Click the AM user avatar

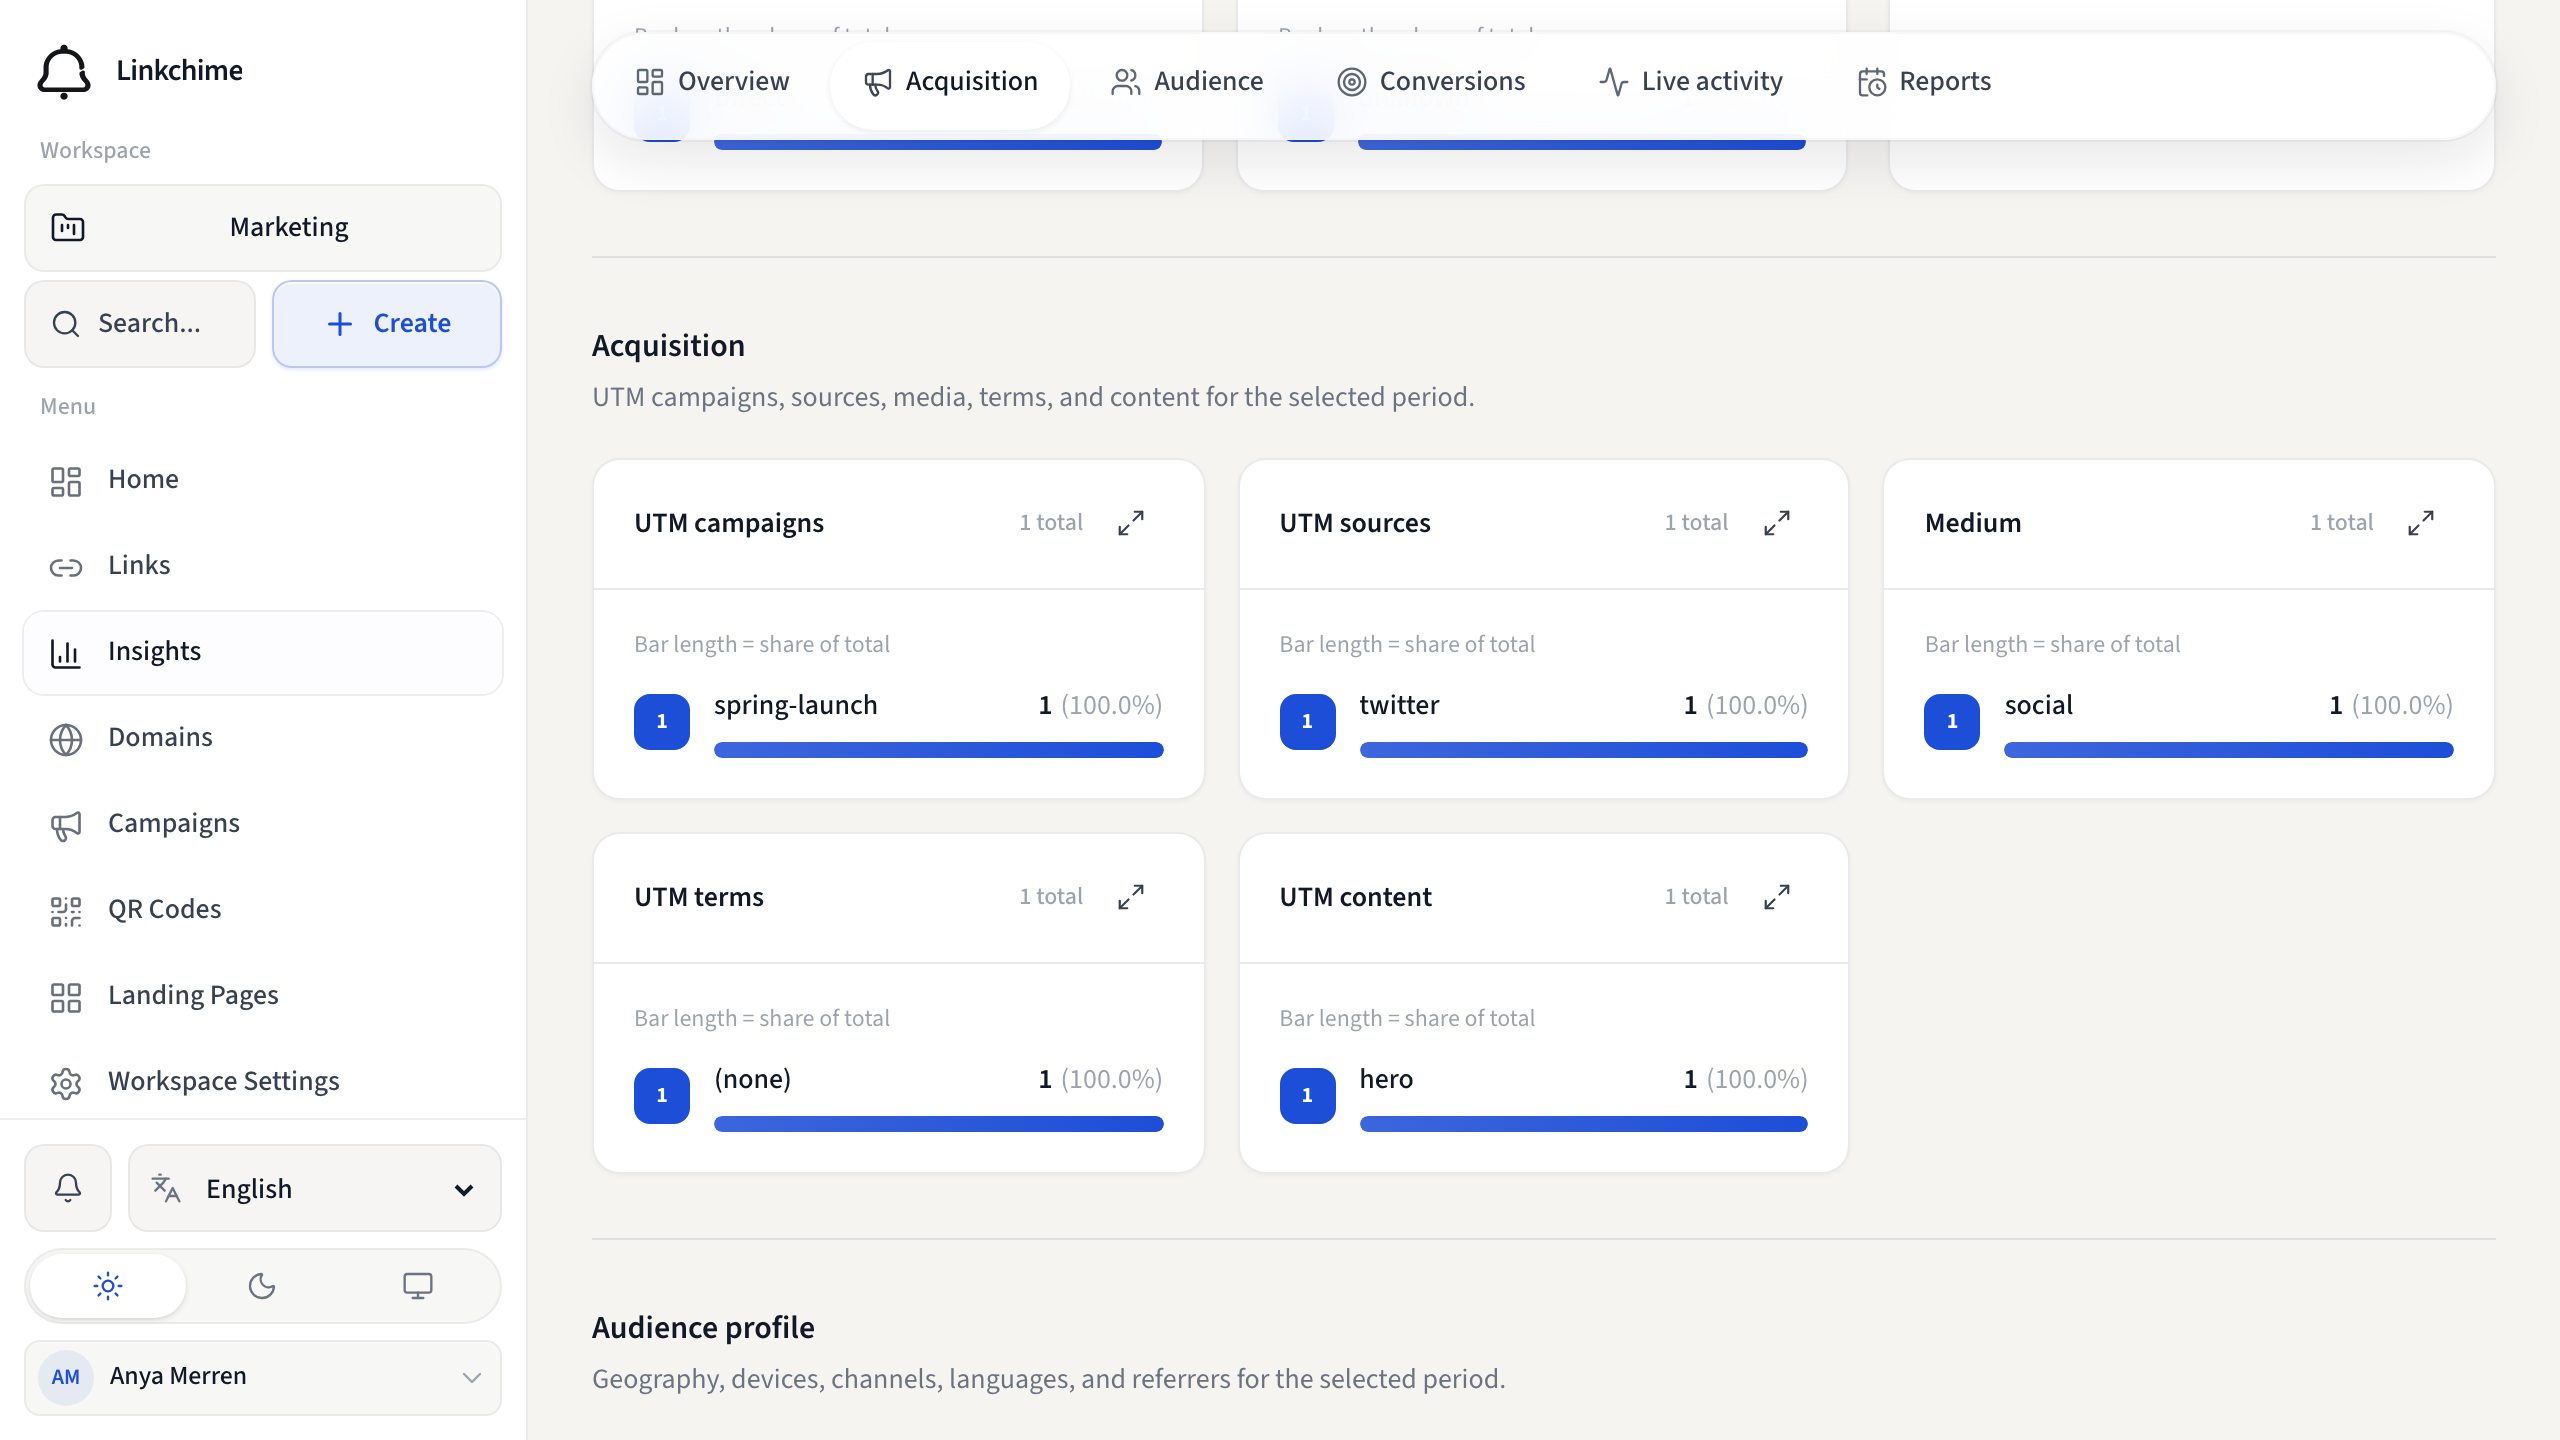(x=66, y=1378)
